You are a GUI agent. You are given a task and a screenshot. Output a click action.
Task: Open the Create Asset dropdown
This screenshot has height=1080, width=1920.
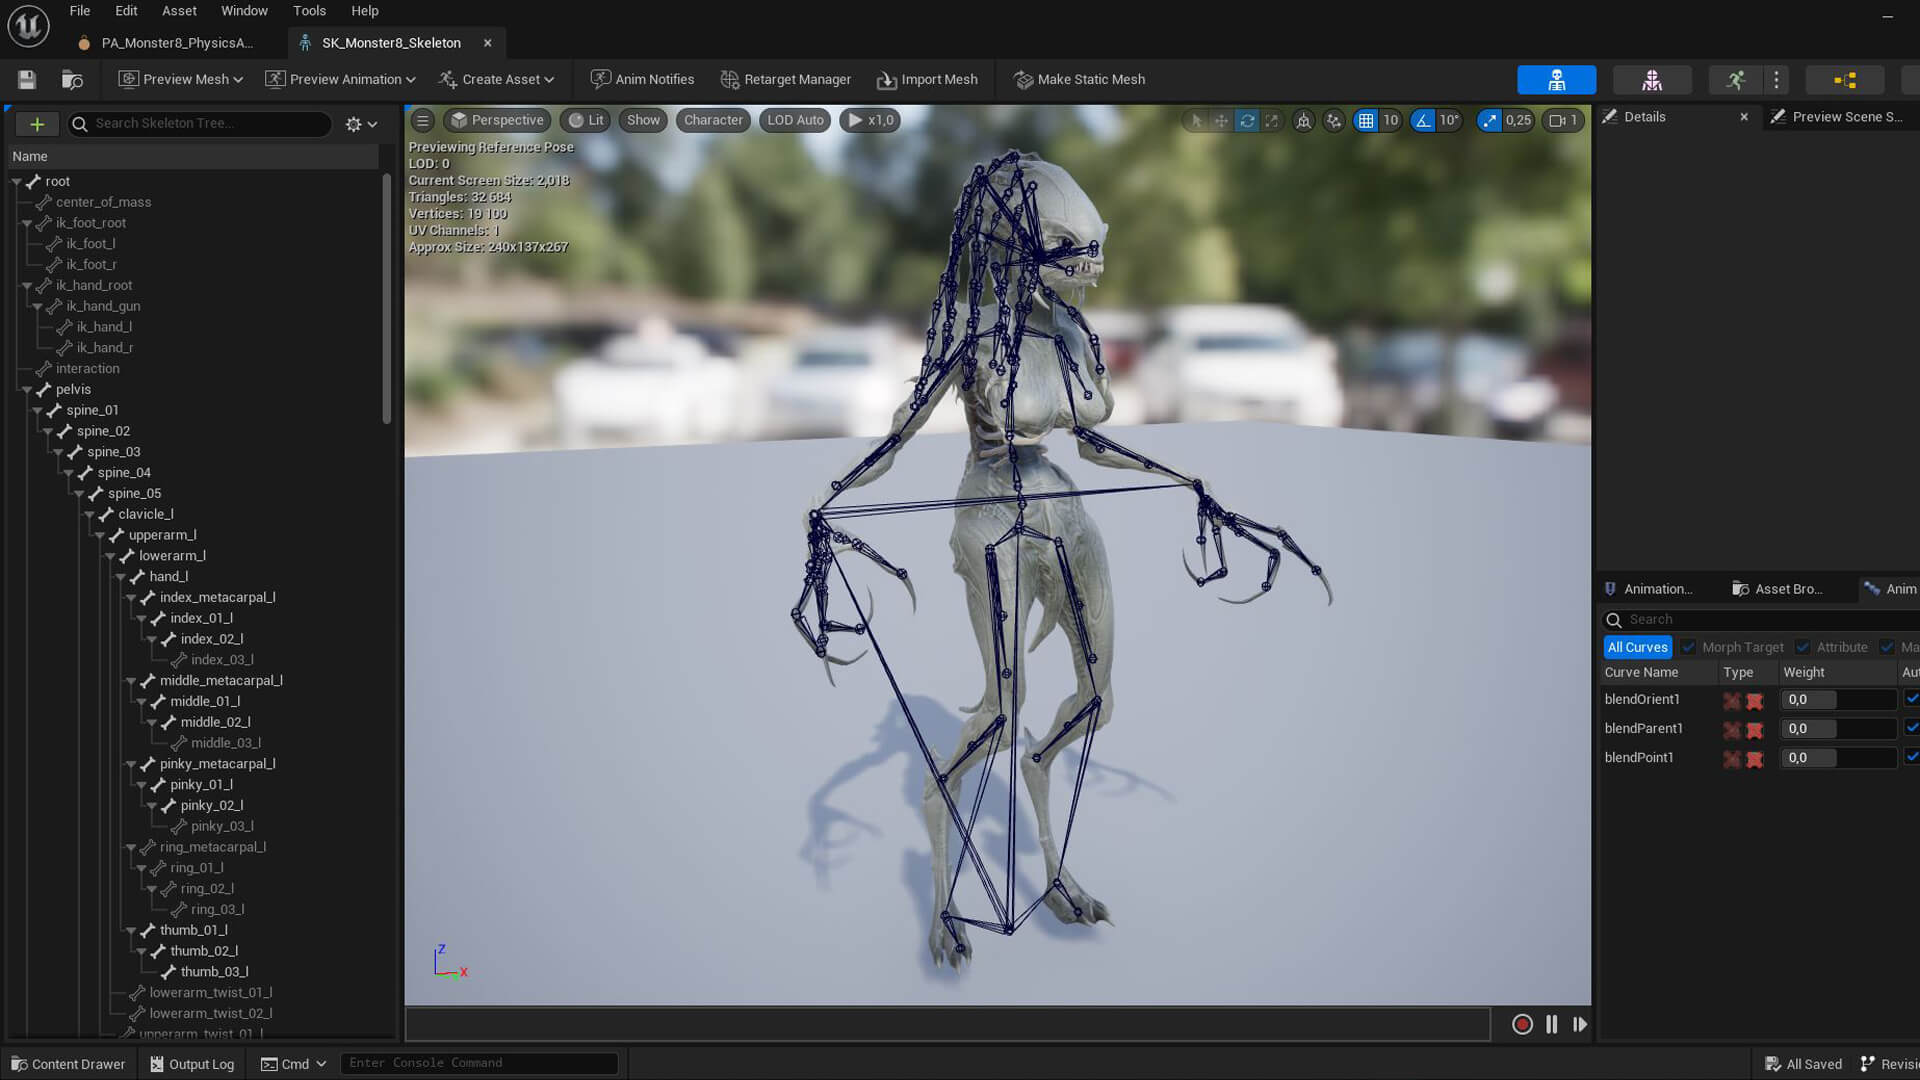tap(497, 79)
